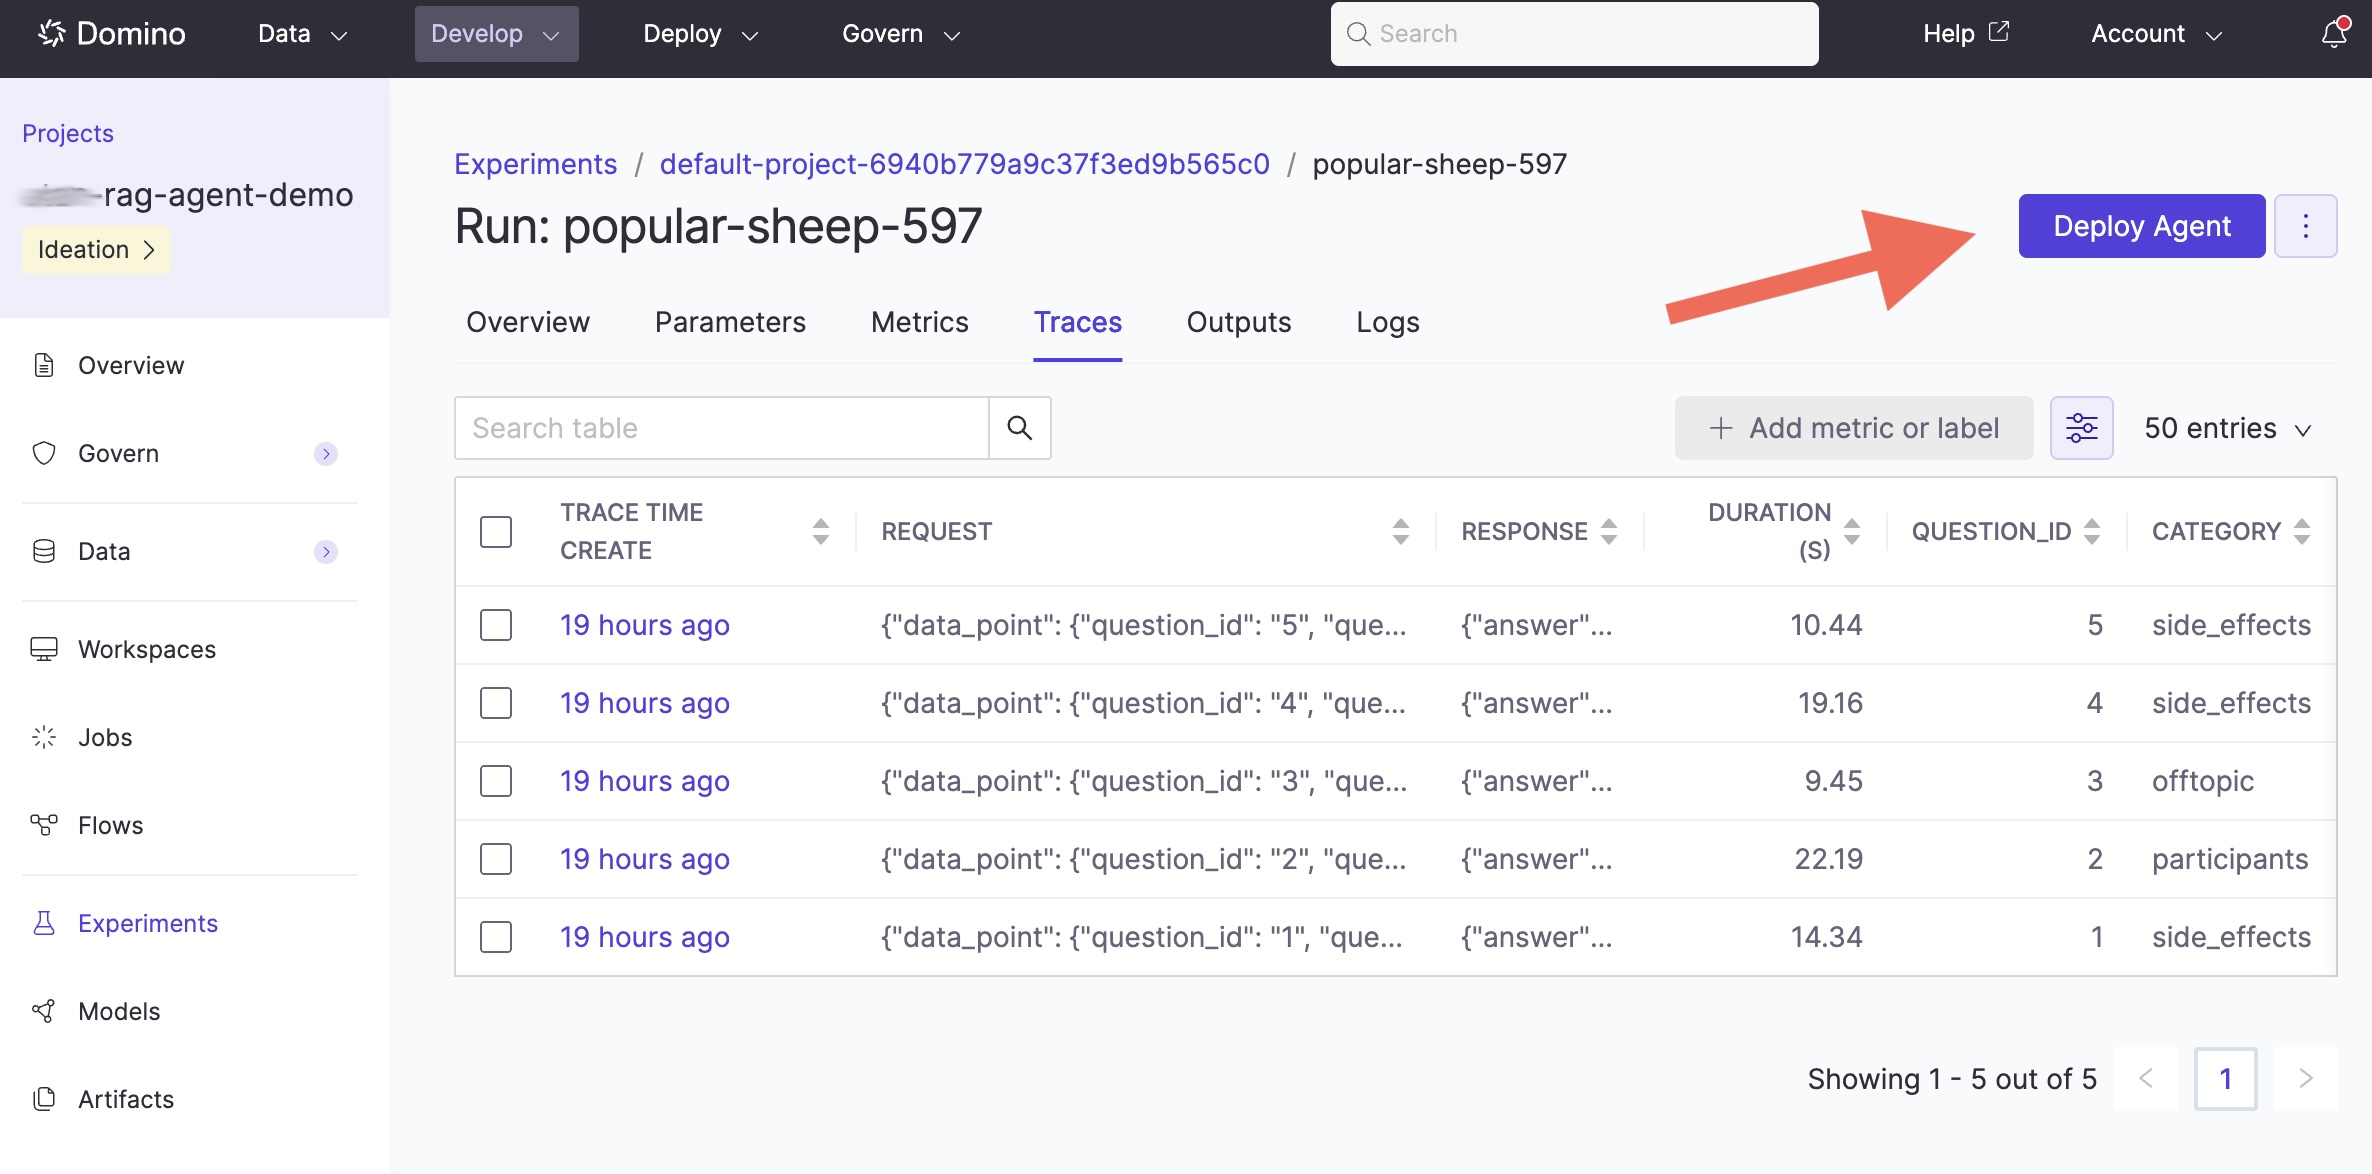Switch to the Metrics tab
Viewport: 2372px width, 1174px height.
919,322
